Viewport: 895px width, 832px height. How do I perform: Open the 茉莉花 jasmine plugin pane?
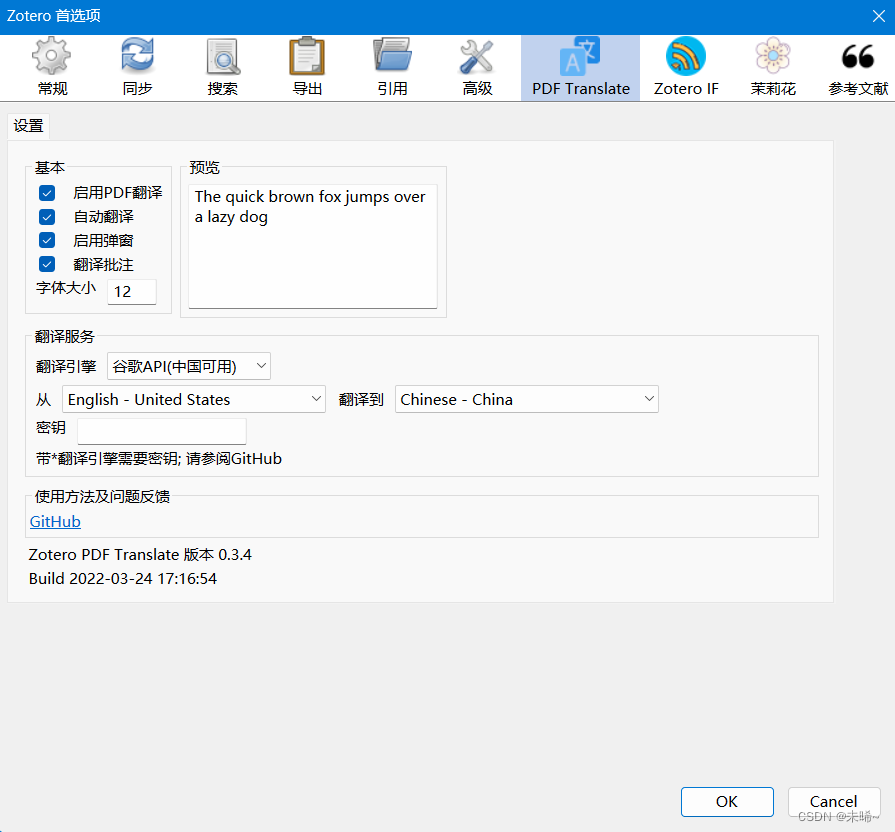[773, 67]
